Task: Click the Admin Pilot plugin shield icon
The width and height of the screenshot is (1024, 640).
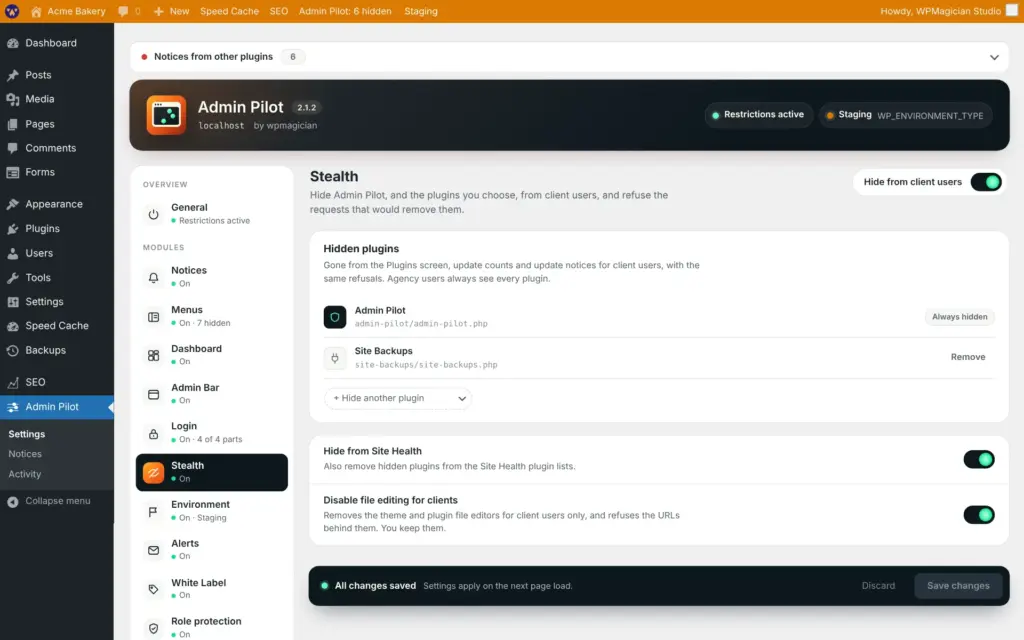Action: tap(335, 317)
